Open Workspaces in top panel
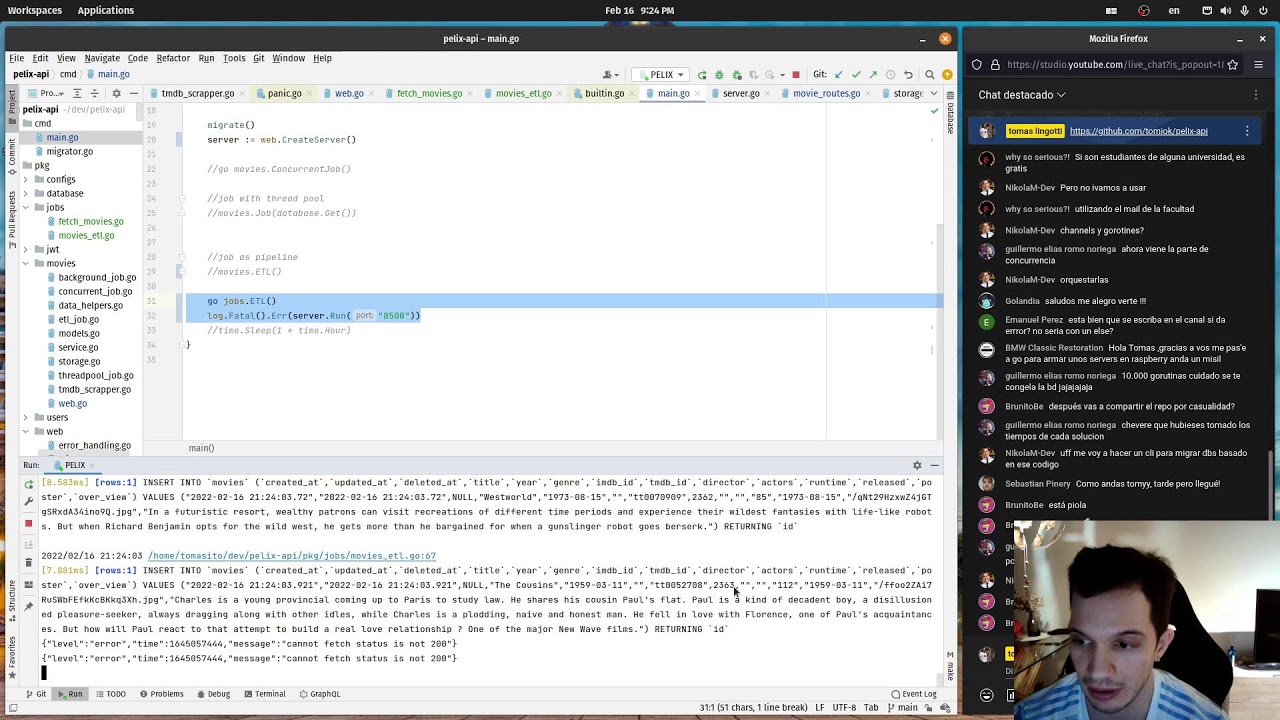Image resolution: width=1280 pixels, height=720 pixels. point(34,10)
